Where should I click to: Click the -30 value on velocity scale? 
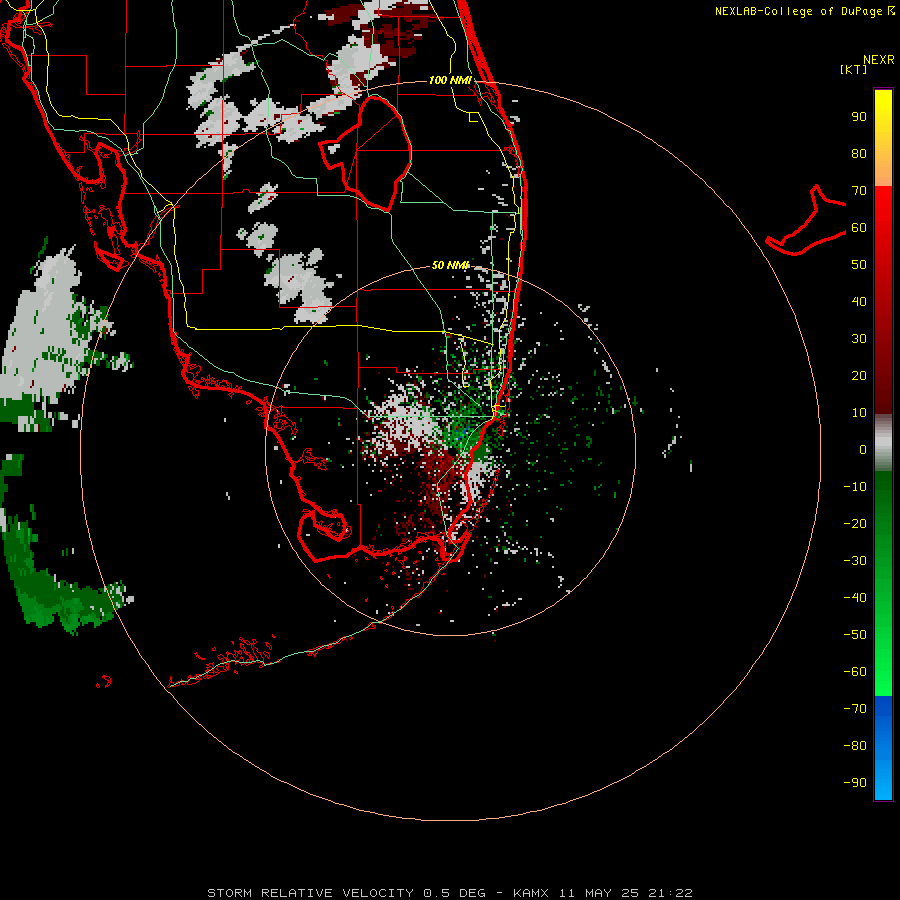(855, 561)
